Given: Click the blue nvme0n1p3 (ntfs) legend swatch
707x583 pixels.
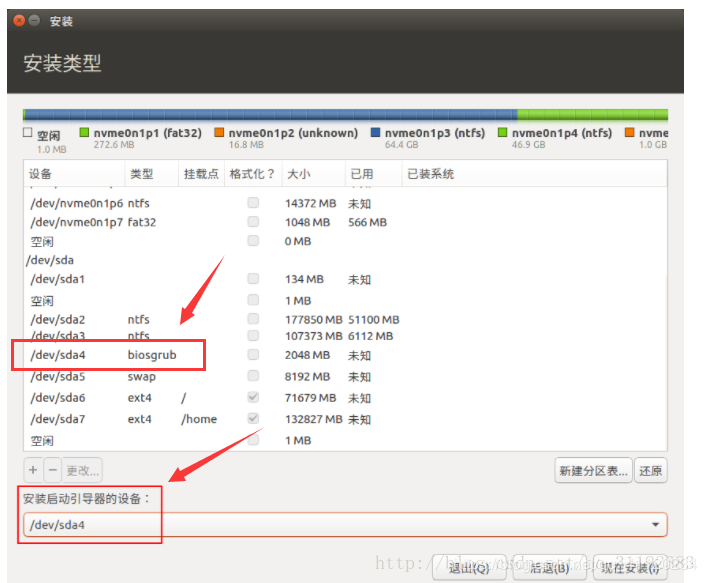Looking at the screenshot, I should (375, 133).
